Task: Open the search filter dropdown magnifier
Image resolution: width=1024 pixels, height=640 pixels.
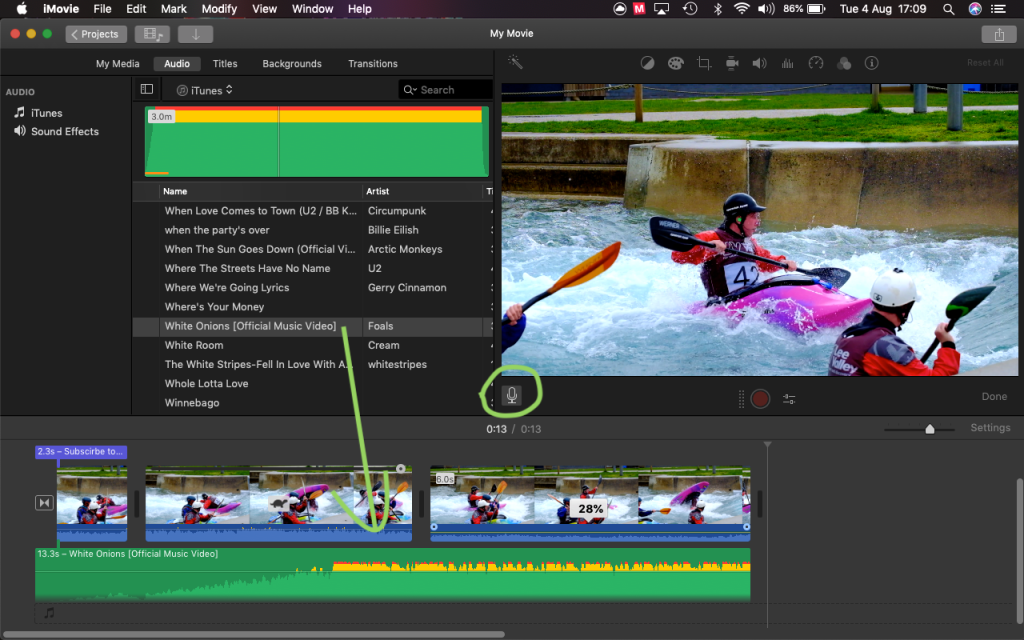Action: 410,90
